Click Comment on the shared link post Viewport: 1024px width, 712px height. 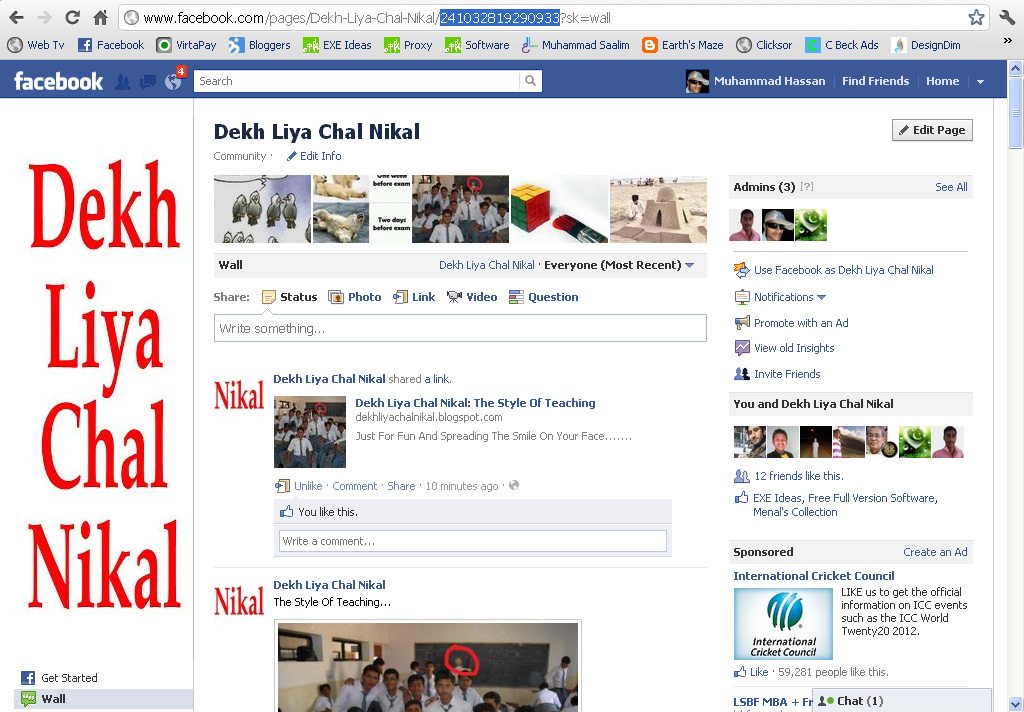point(355,486)
